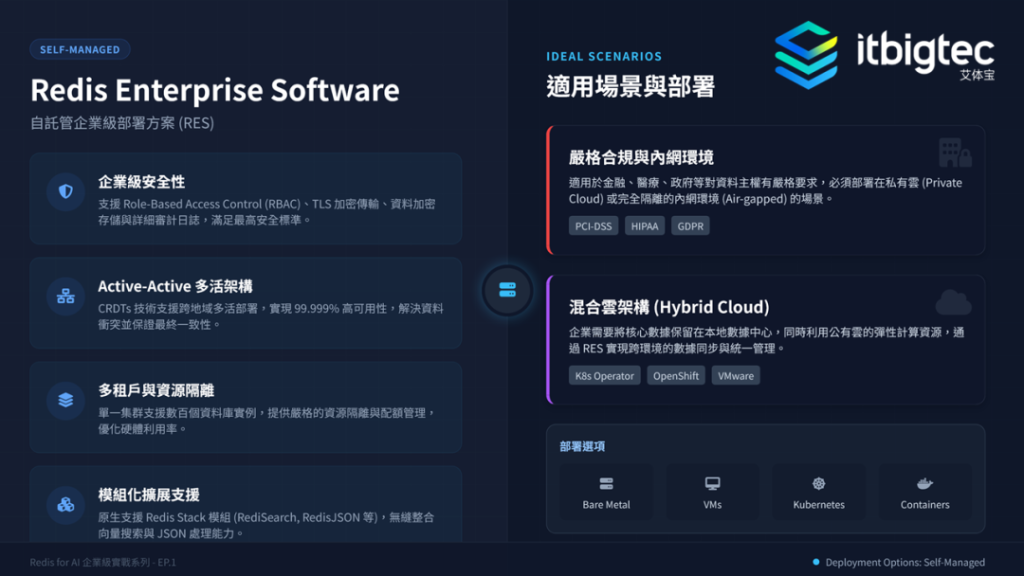Screen dimensions: 1024x576
Task: Click the shield icon beside 企業級安全性
Action: (66, 191)
